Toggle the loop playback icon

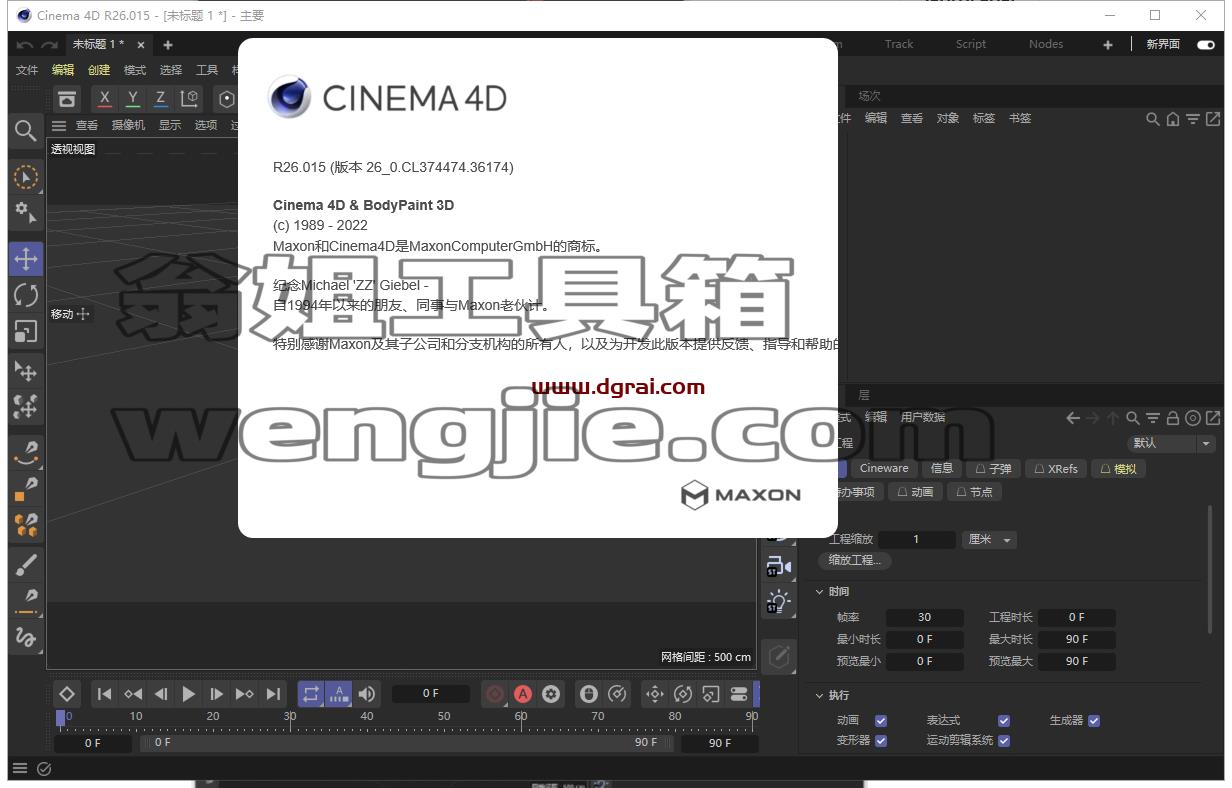311,694
